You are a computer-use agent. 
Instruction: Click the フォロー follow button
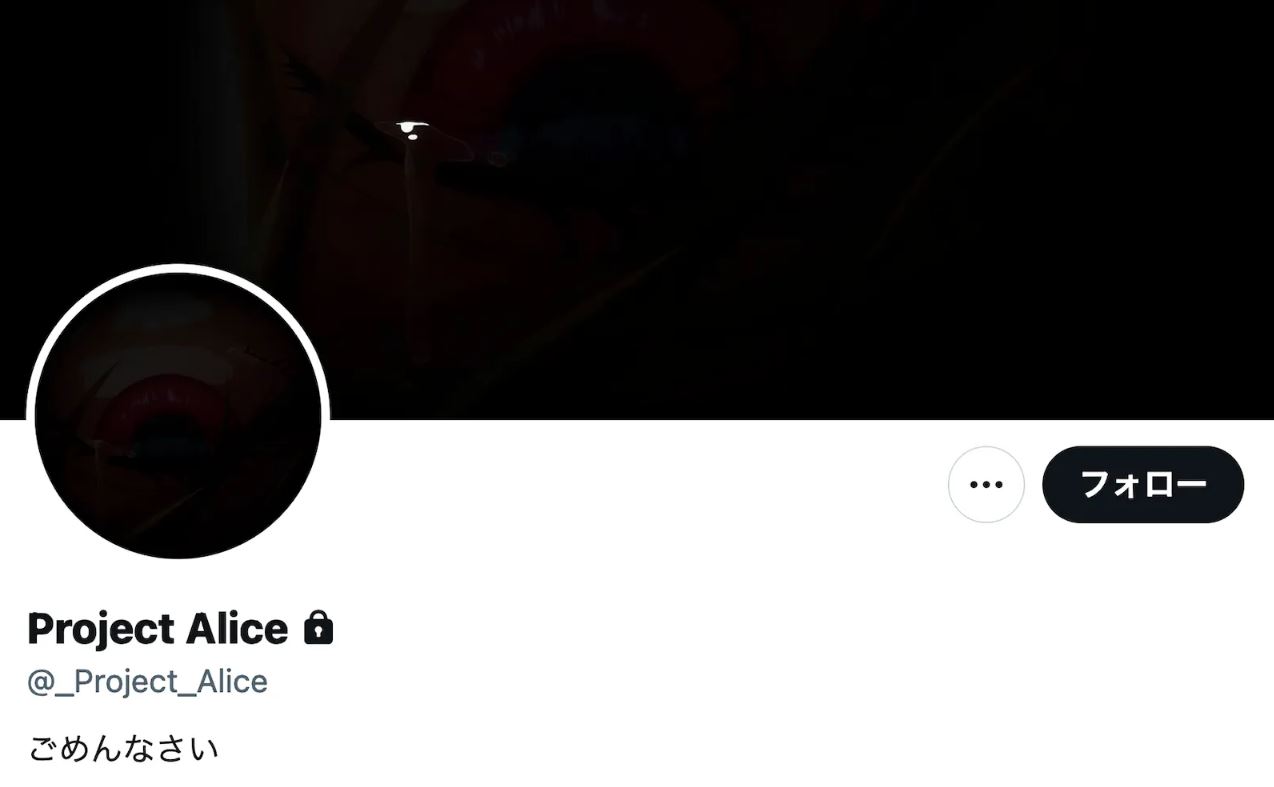pos(1143,484)
